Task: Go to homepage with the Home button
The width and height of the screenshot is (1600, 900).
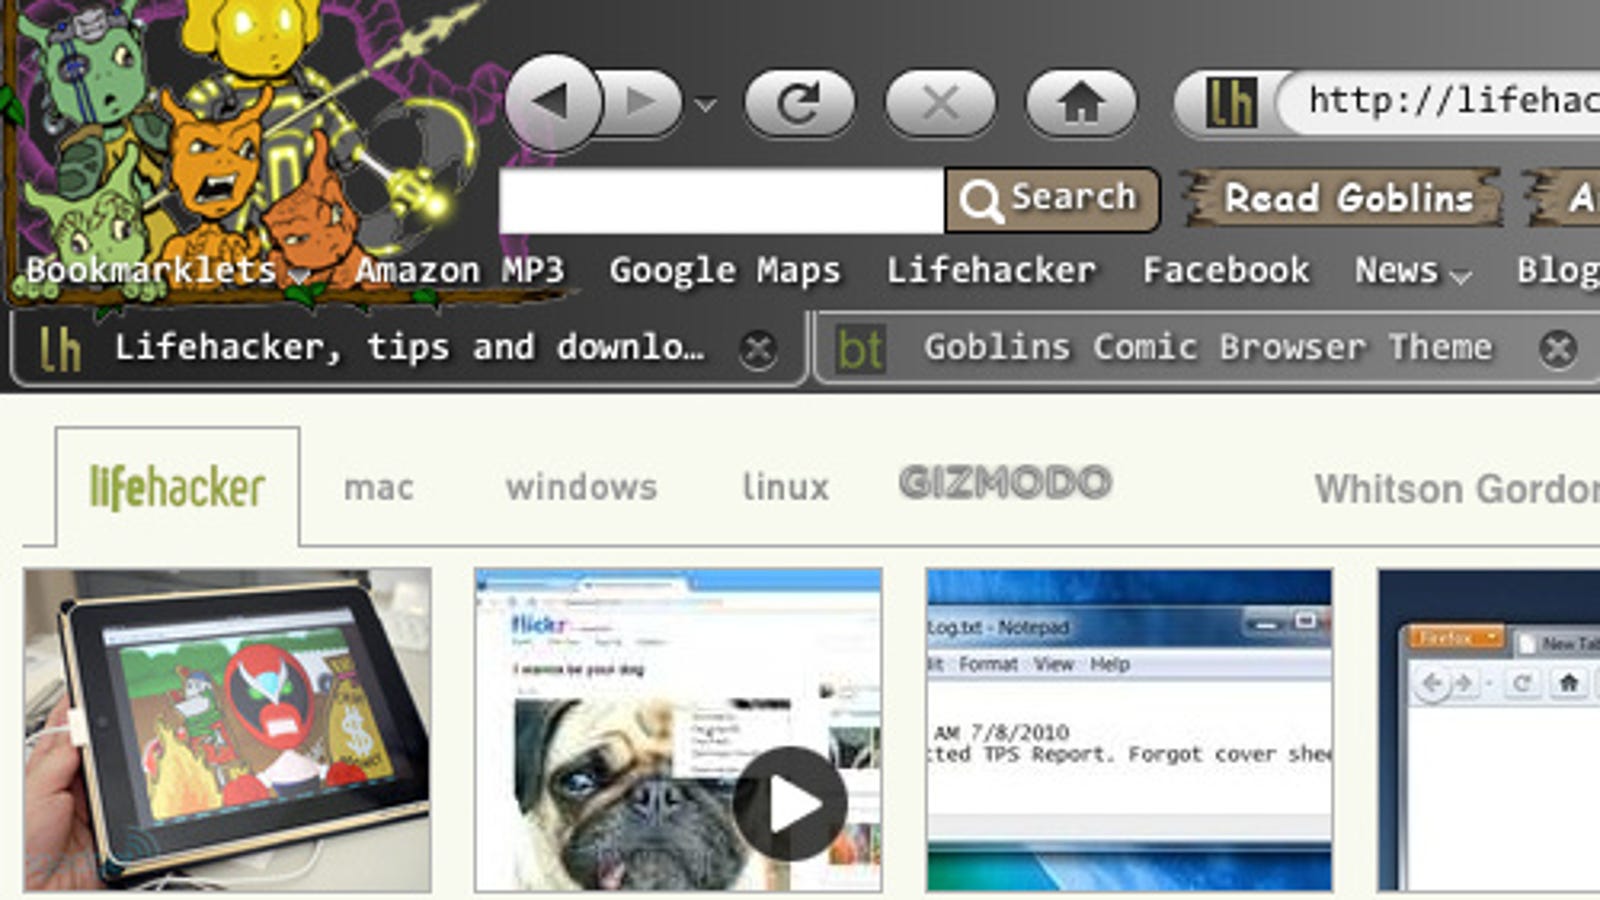Action: 1081,103
